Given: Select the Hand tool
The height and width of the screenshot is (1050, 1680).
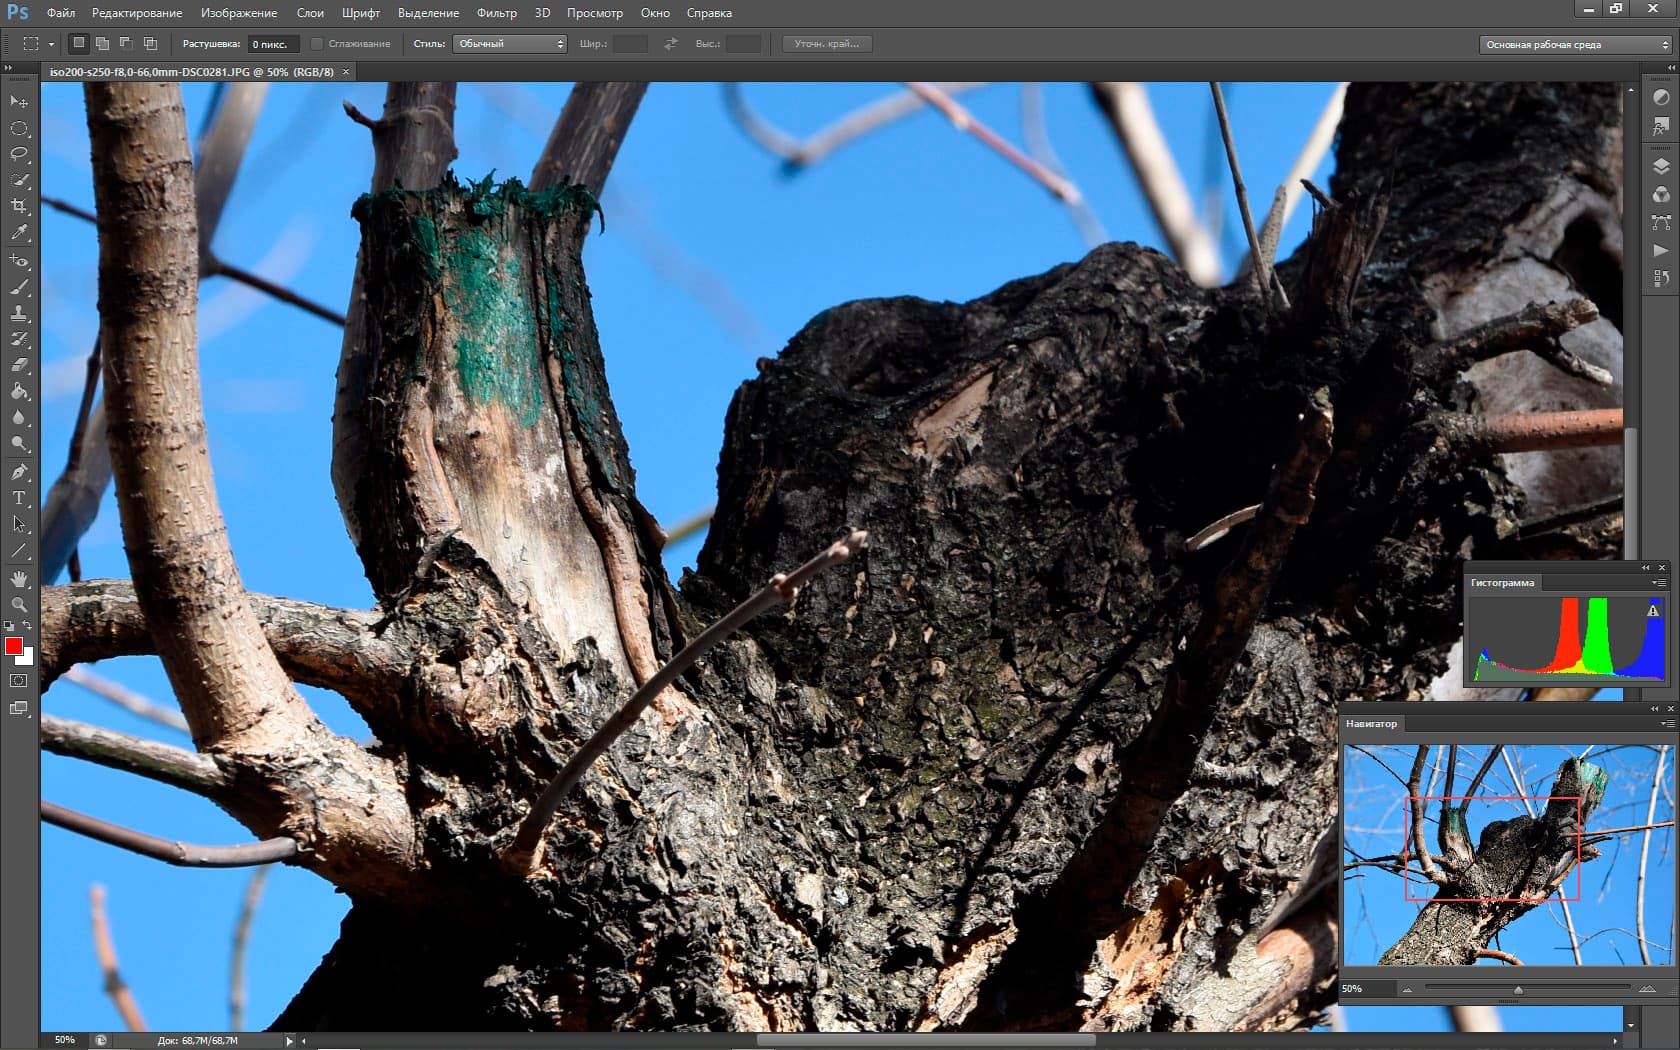Looking at the screenshot, I should tap(19, 579).
